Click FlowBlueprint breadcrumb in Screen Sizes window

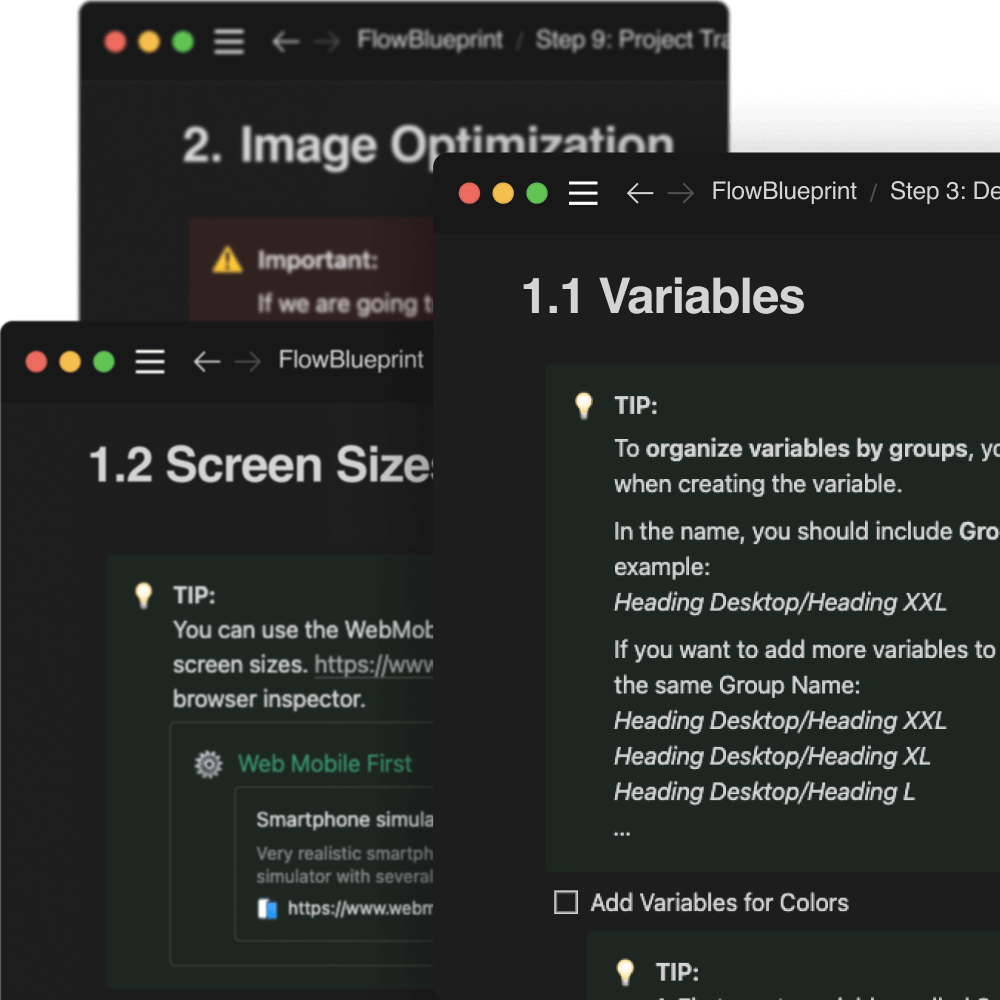(351, 360)
